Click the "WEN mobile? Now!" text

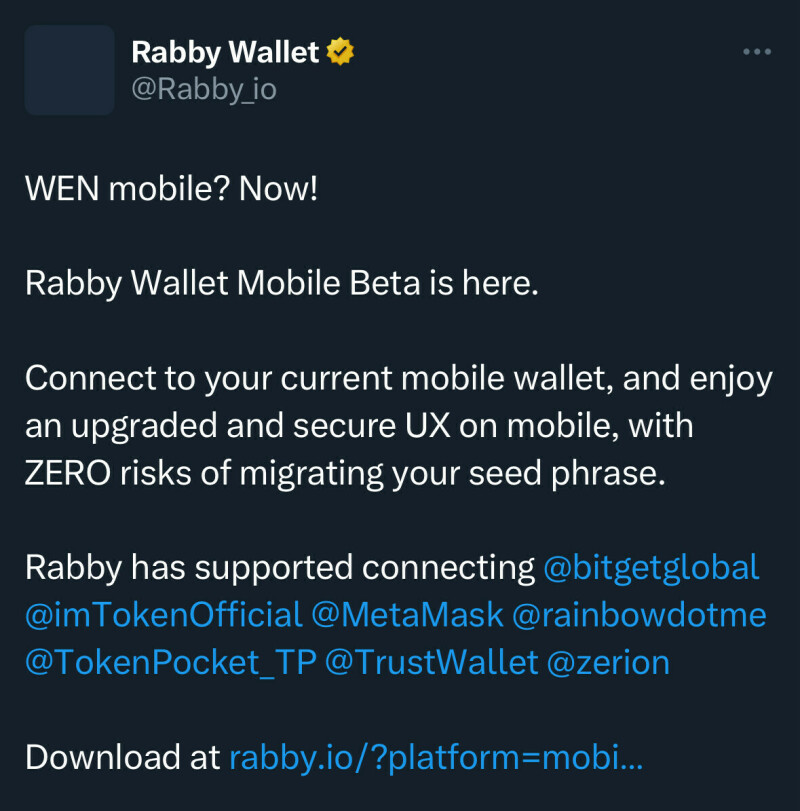pyautogui.click(x=171, y=188)
